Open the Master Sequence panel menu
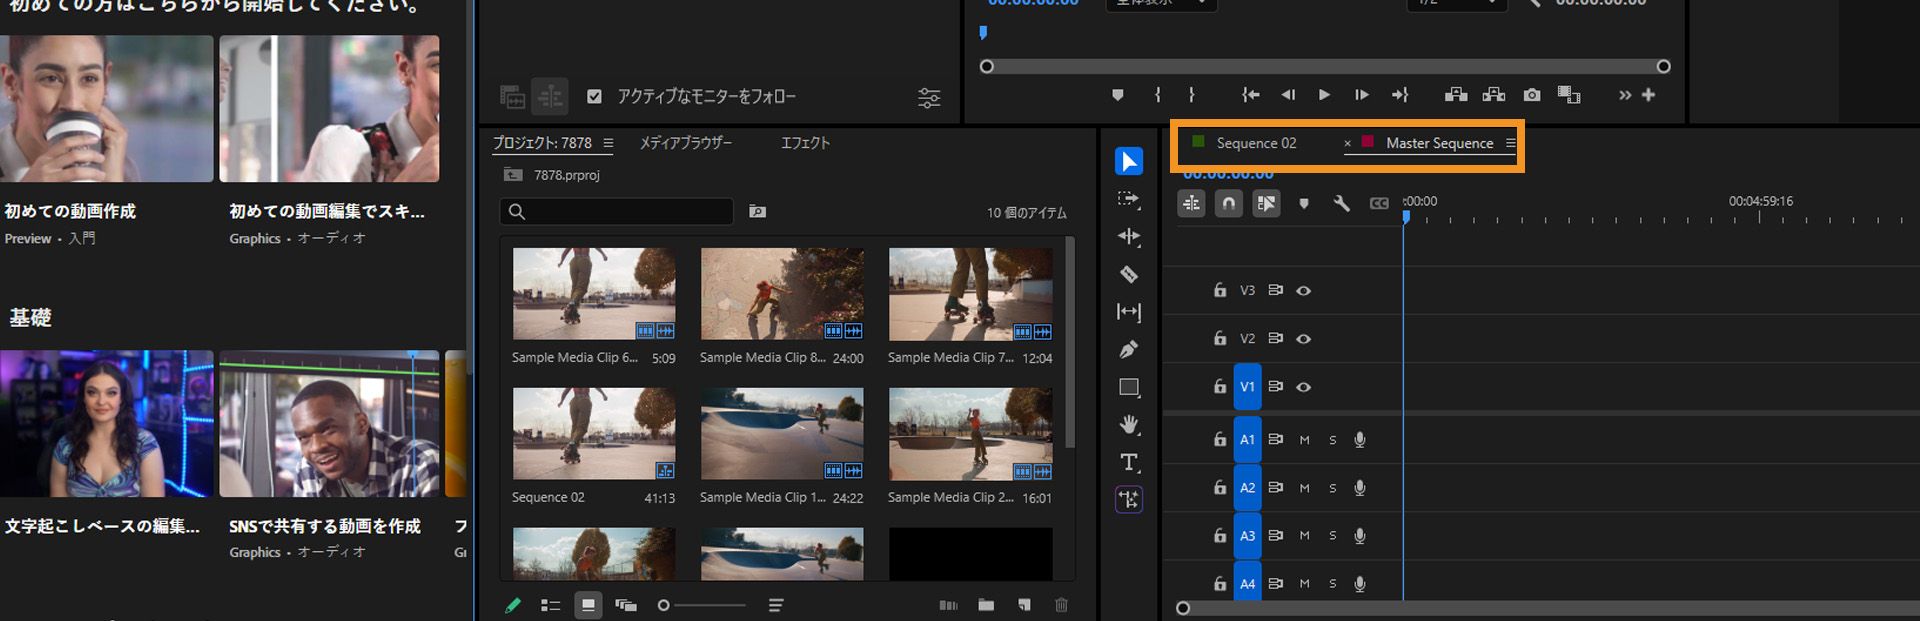This screenshot has width=1920, height=621. [x=1510, y=143]
